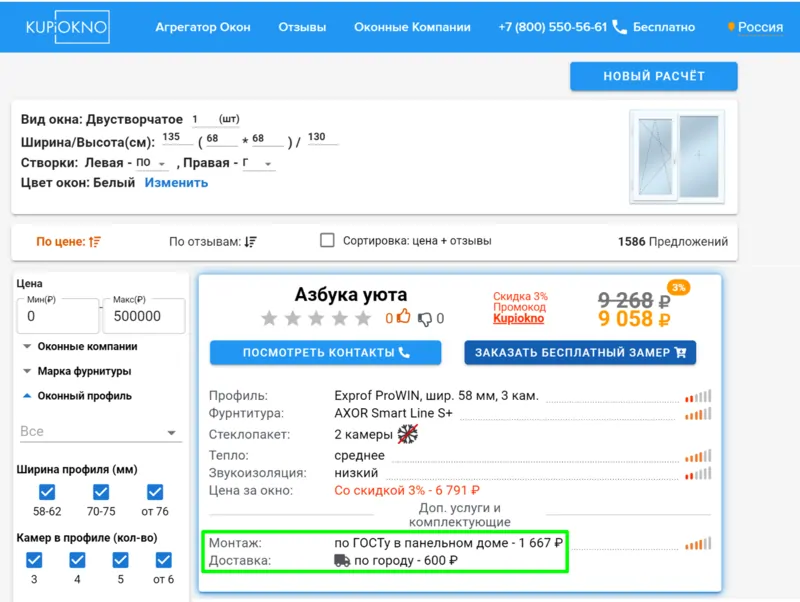Click the 'Россия' region link
The height and width of the screenshot is (602, 800).
coord(760,27)
